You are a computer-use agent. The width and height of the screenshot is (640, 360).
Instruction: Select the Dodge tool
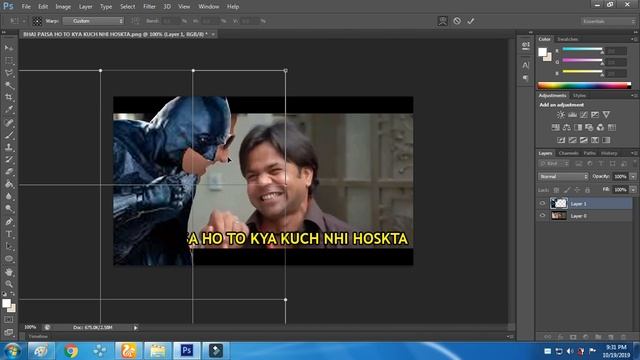click(x=9, y=209)
